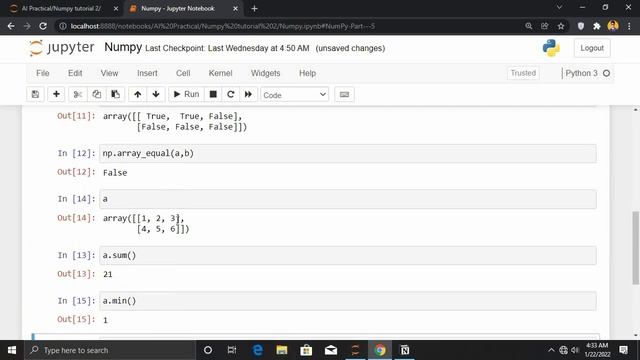The image size is (640, 360).
Task: Open the command palette keyboard icon
Action: (x=344, y=94)
